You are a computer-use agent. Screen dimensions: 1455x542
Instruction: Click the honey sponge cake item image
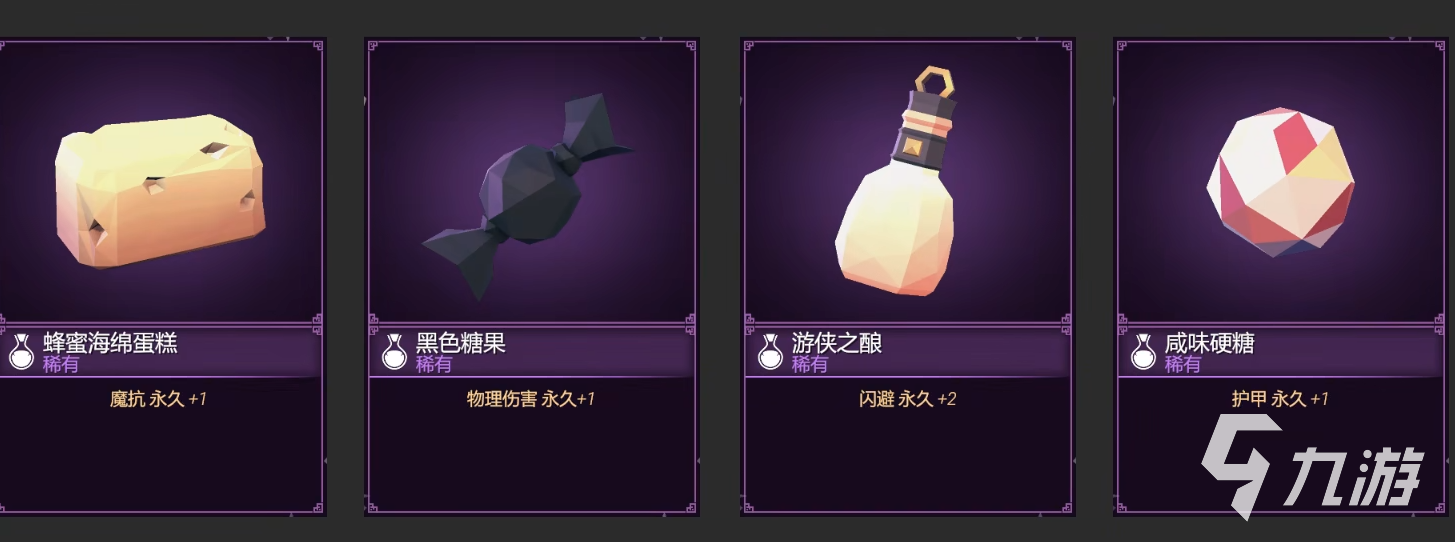point(160,191)
